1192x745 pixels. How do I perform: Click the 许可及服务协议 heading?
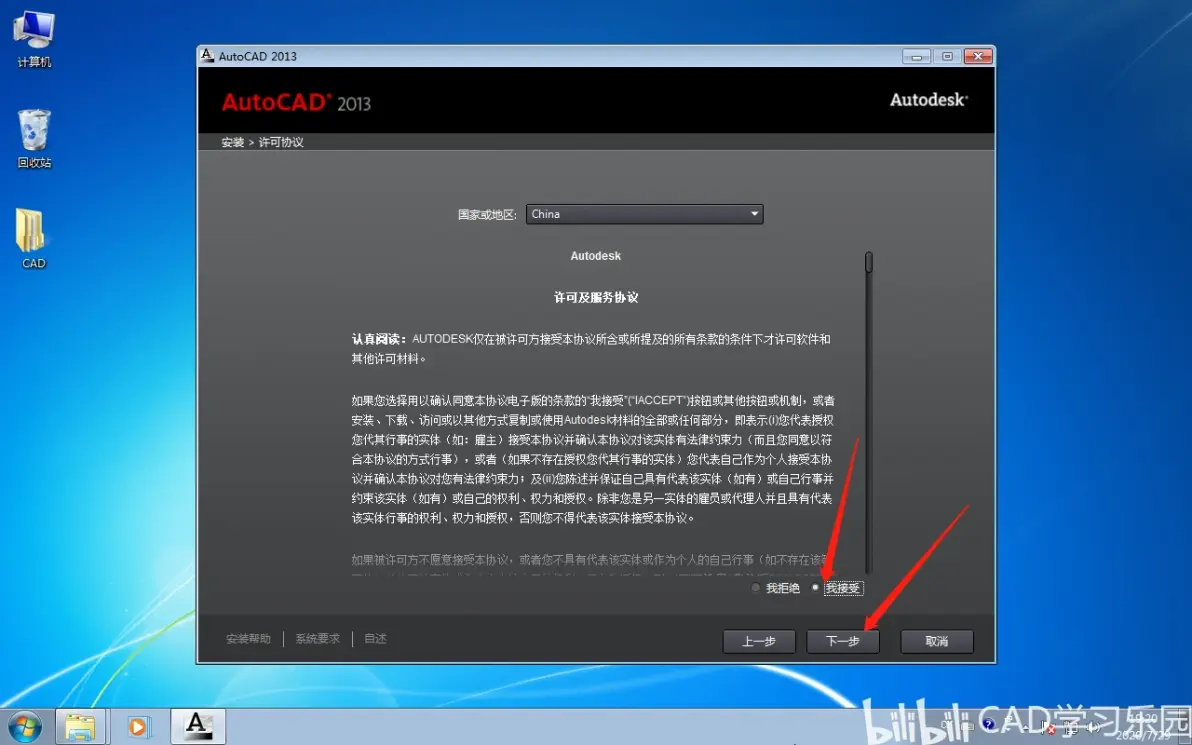click(x=596, y=297)
